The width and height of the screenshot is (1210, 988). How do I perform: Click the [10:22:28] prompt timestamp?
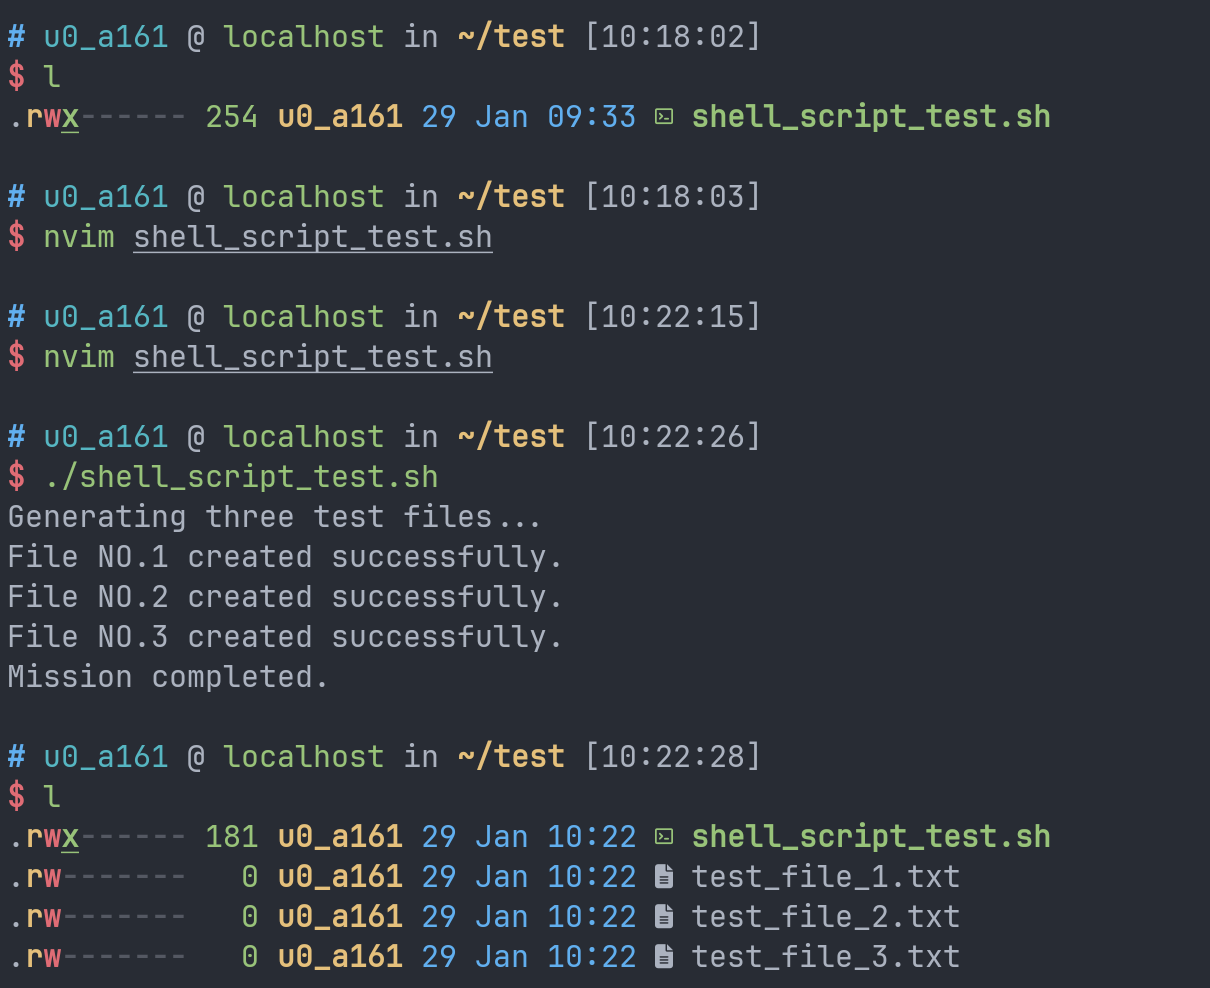[672, 757]
